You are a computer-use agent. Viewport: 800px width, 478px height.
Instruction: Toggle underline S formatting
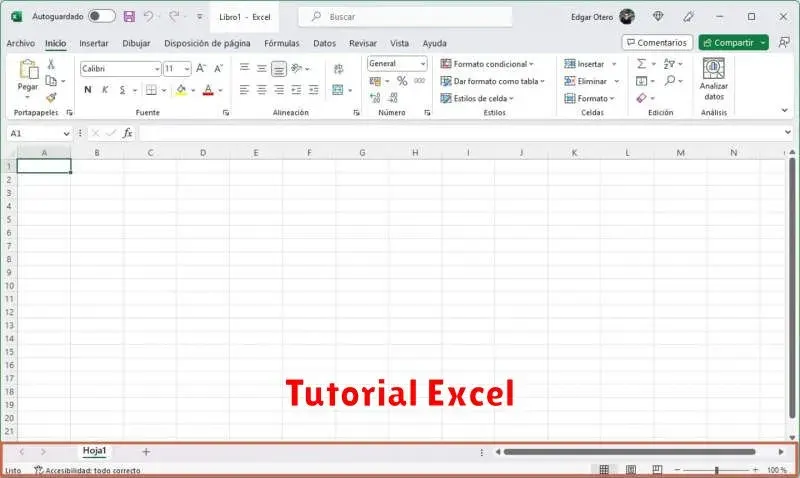pos(122,90)
